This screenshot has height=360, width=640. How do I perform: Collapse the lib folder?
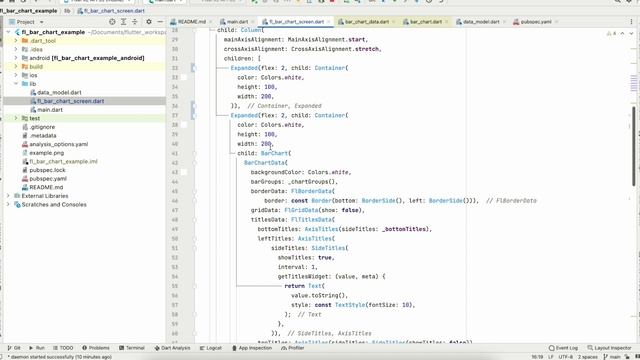pyautogui.click(x=16, y=84)
